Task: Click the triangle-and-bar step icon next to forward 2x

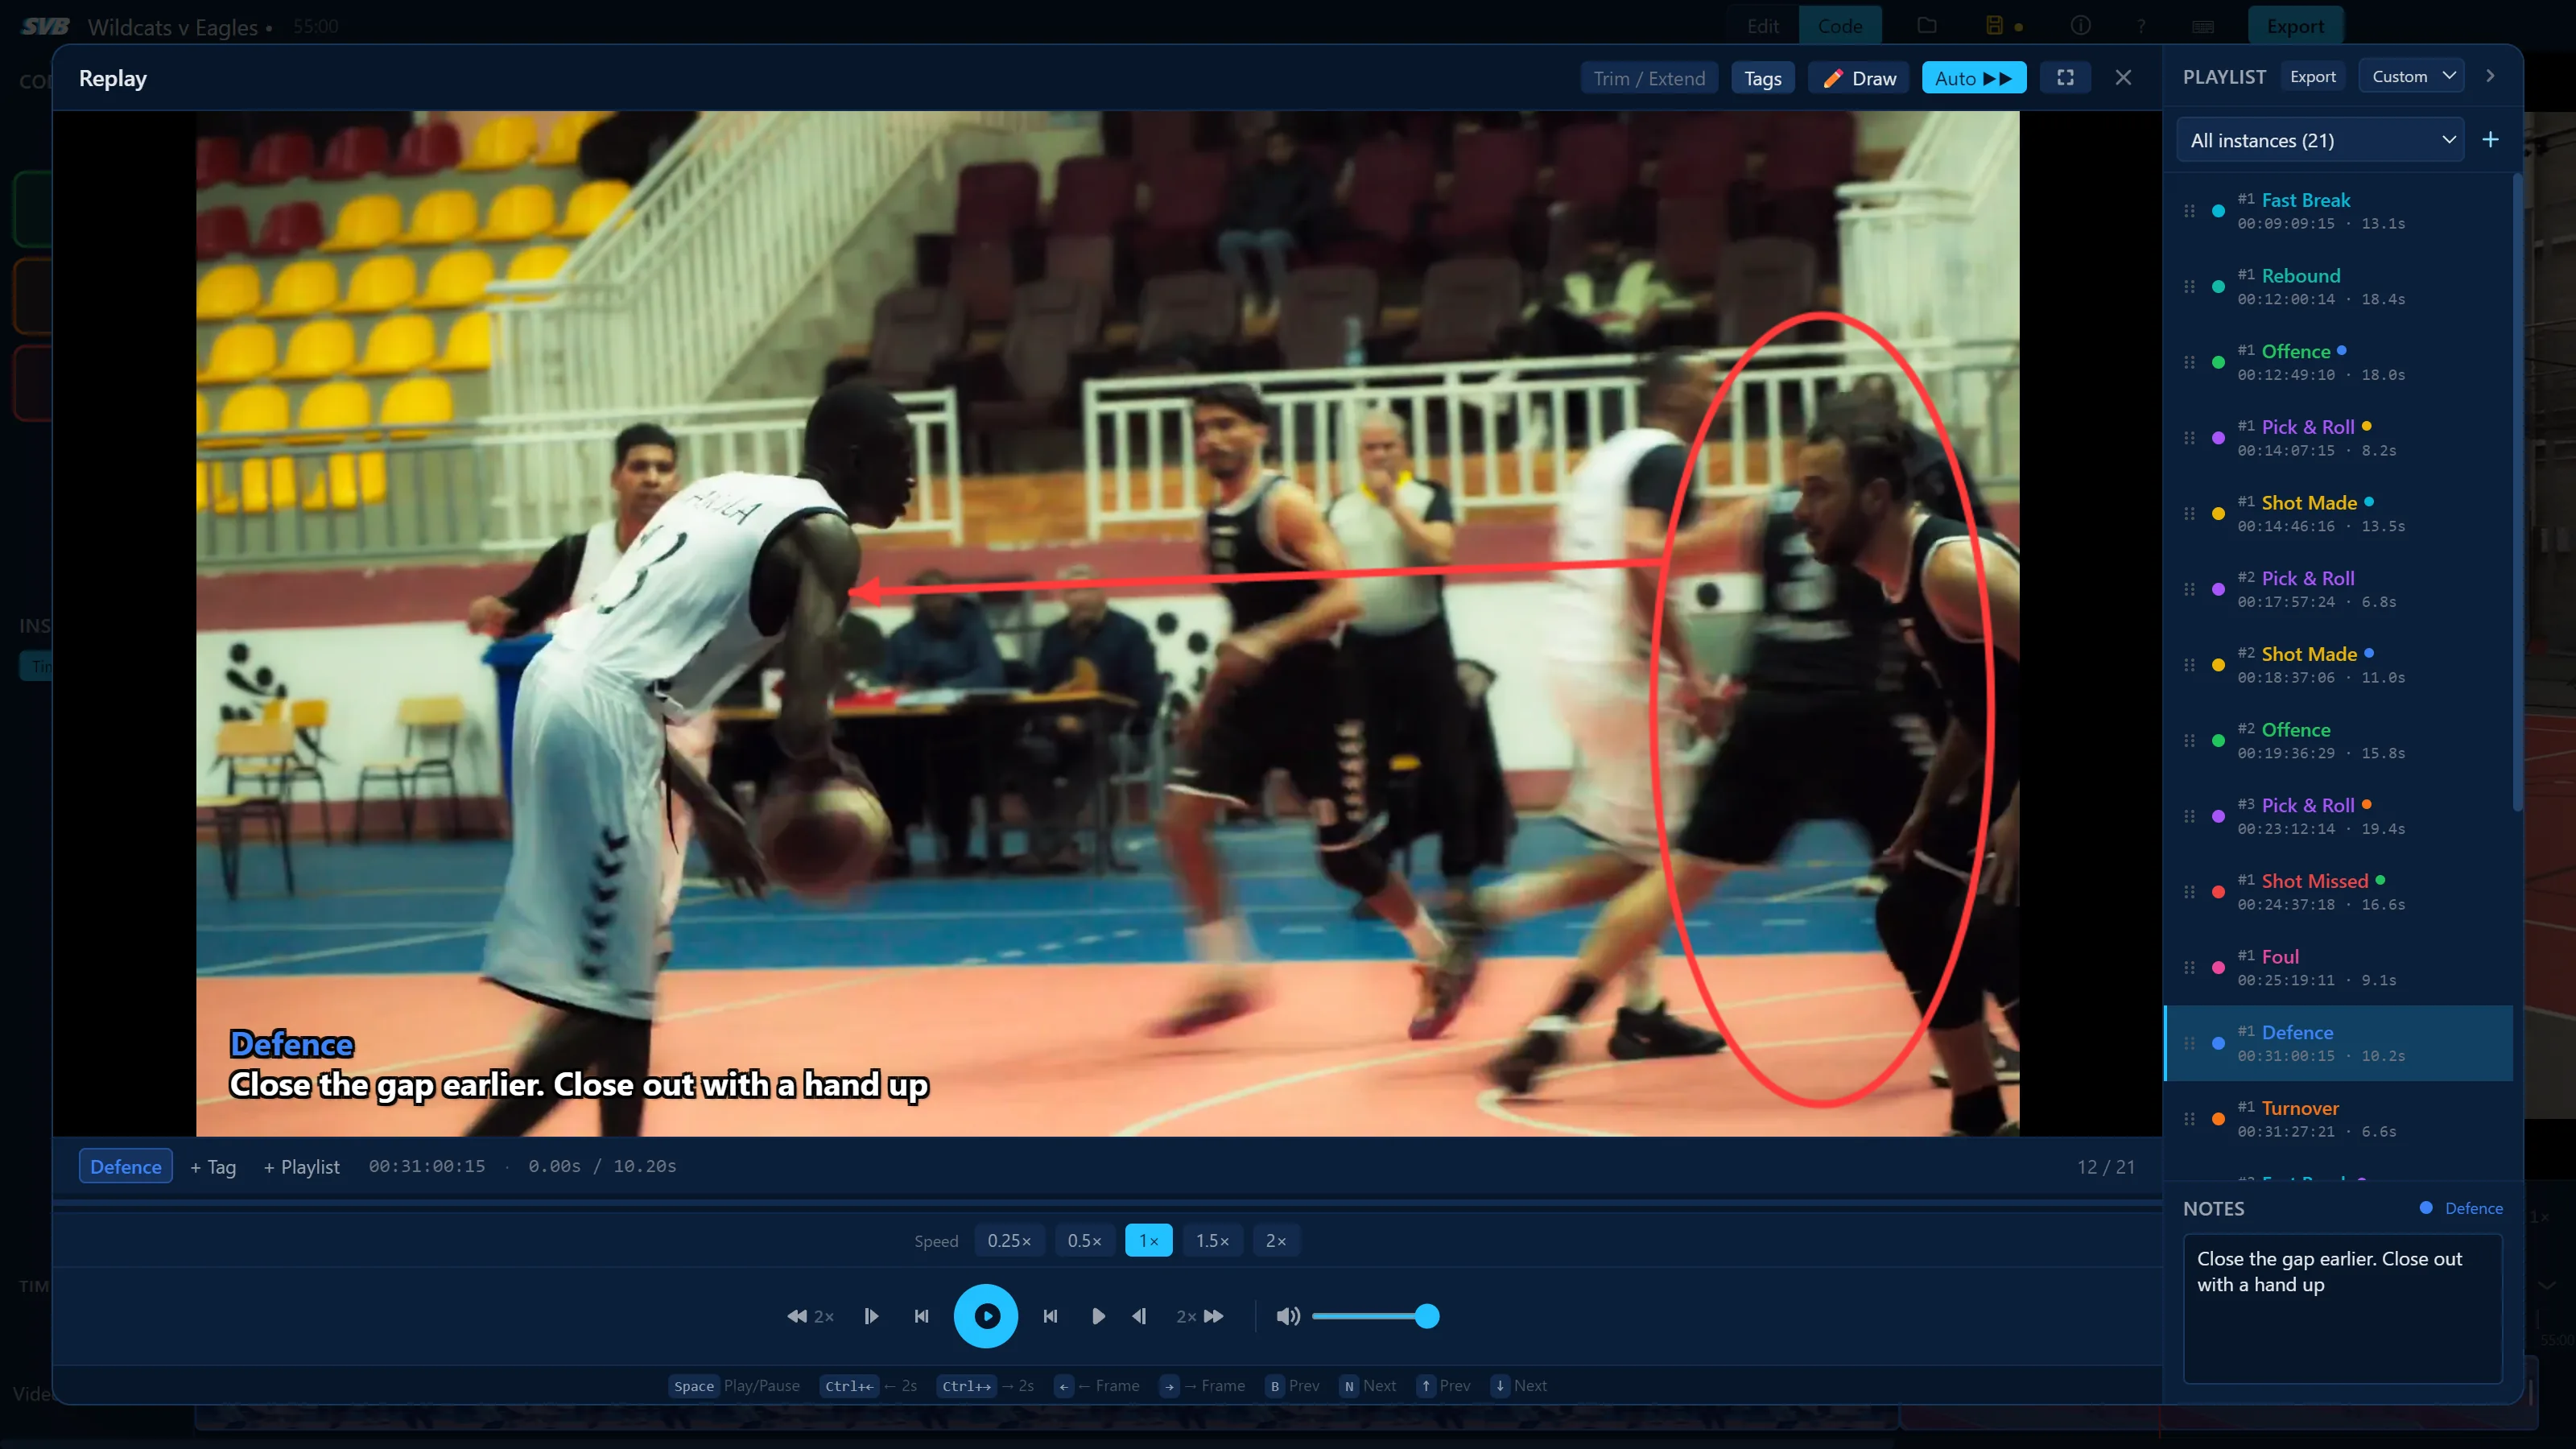Action: [x=1139, y=1316]
